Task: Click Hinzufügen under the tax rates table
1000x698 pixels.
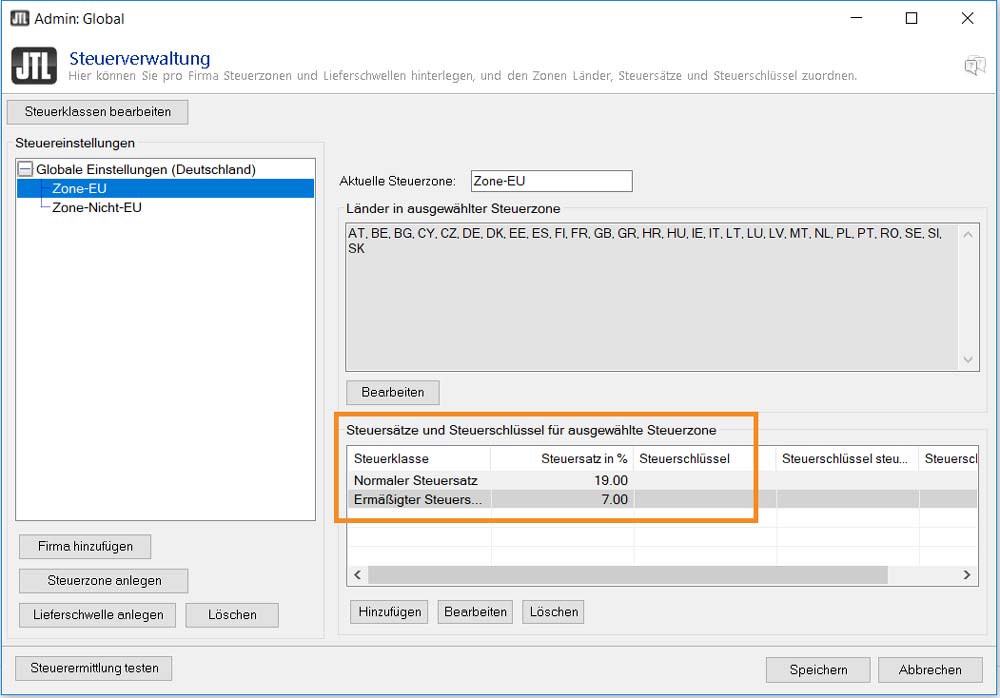Action: point(390,612)
